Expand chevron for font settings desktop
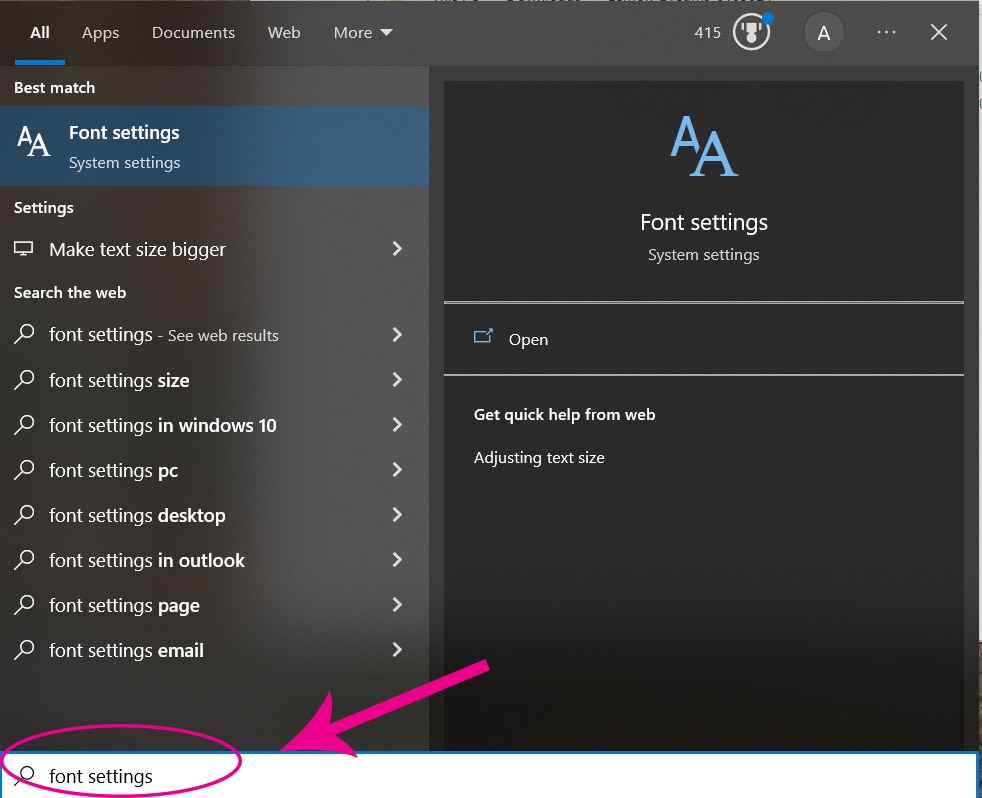 point(396,515)
